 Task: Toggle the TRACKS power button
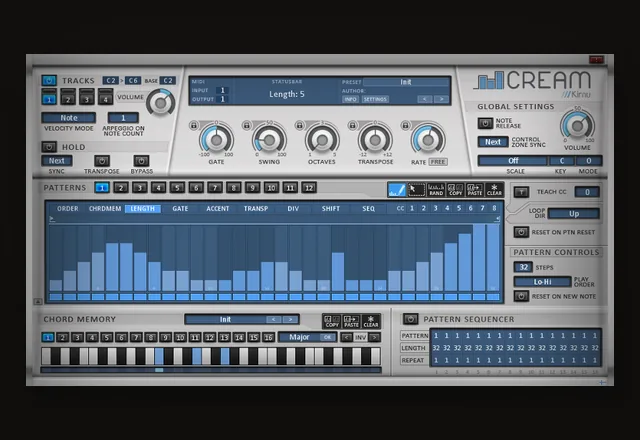tap(49, 80)
